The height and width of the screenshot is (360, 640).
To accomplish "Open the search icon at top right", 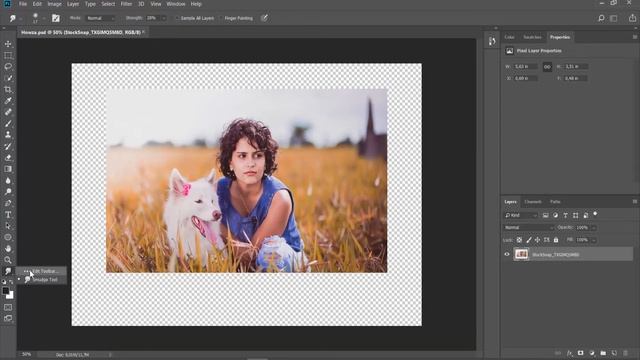I will point(601,18).
